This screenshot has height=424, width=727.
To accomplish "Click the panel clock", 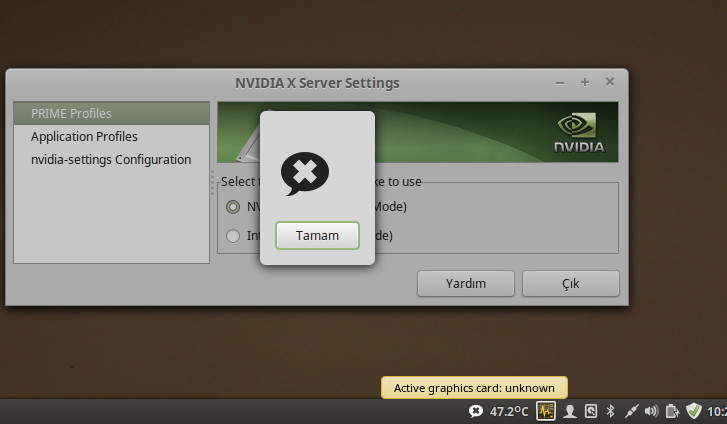I will coord(717,411).
